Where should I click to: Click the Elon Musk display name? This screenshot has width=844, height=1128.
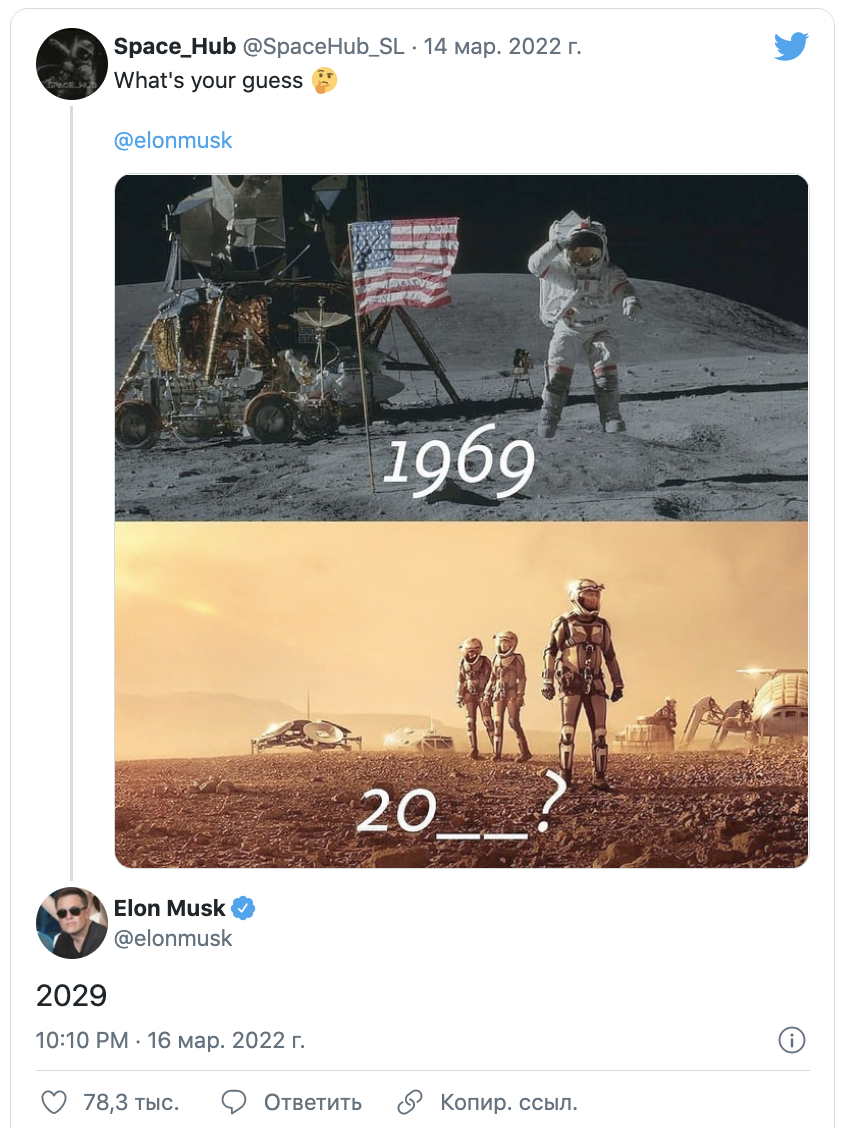169,908
